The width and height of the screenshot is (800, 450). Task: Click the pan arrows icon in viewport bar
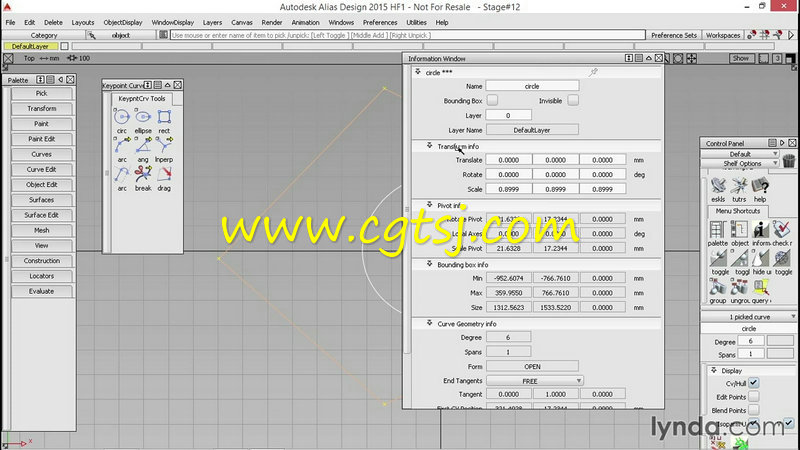[691, 58]
